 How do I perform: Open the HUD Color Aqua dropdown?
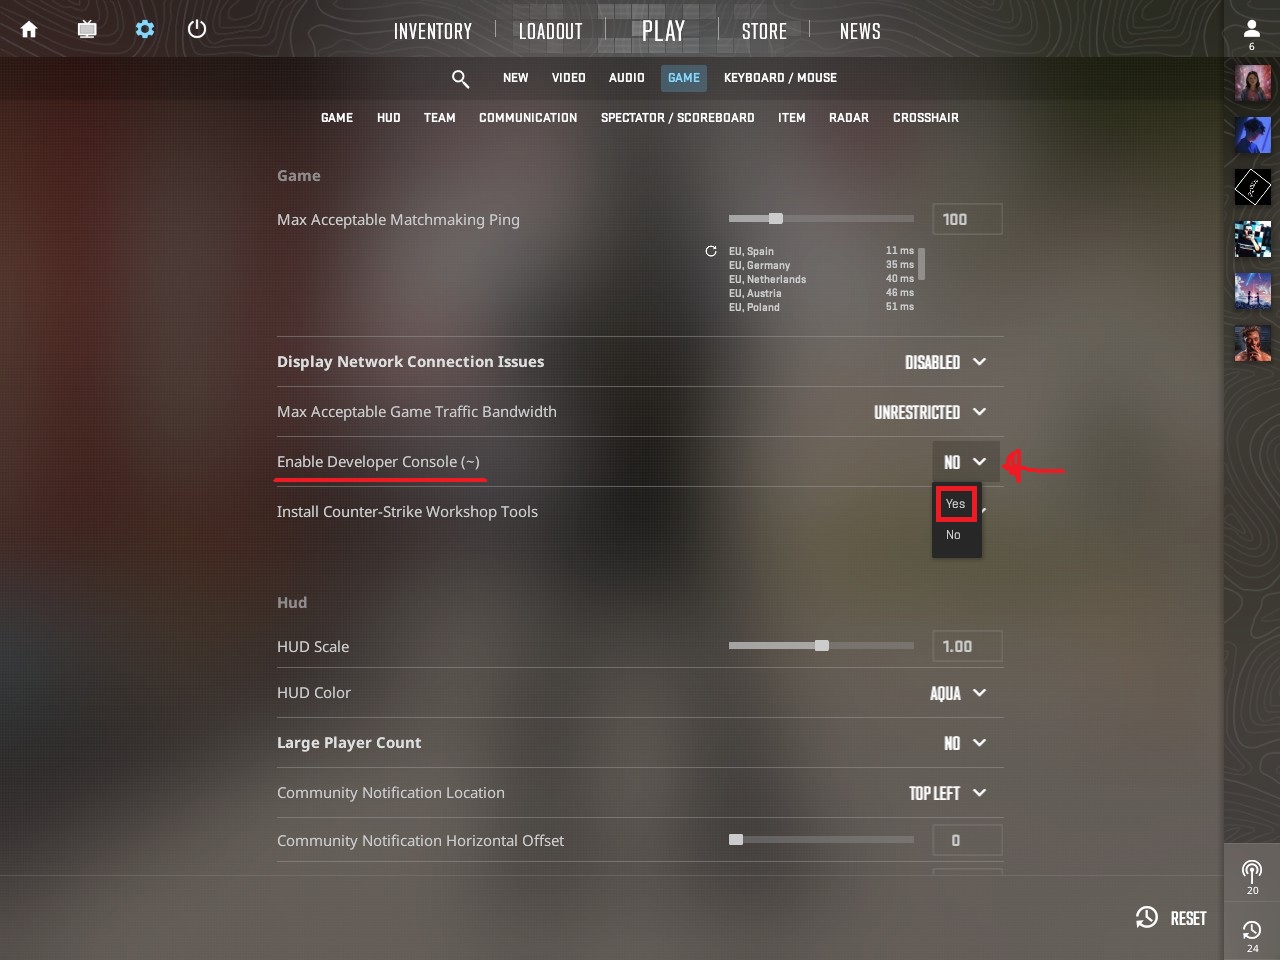pos(958,693)
